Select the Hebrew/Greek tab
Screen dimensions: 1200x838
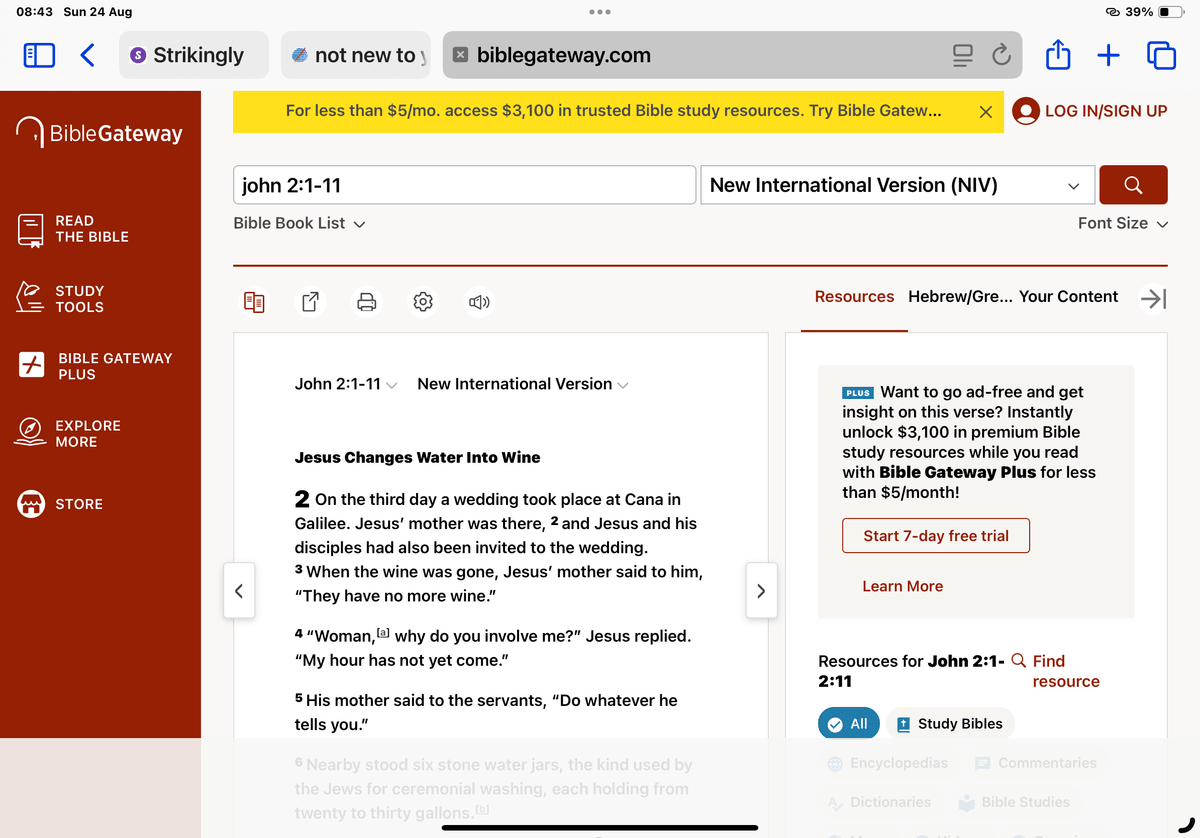pyautogui.click(x=960, y=297)
